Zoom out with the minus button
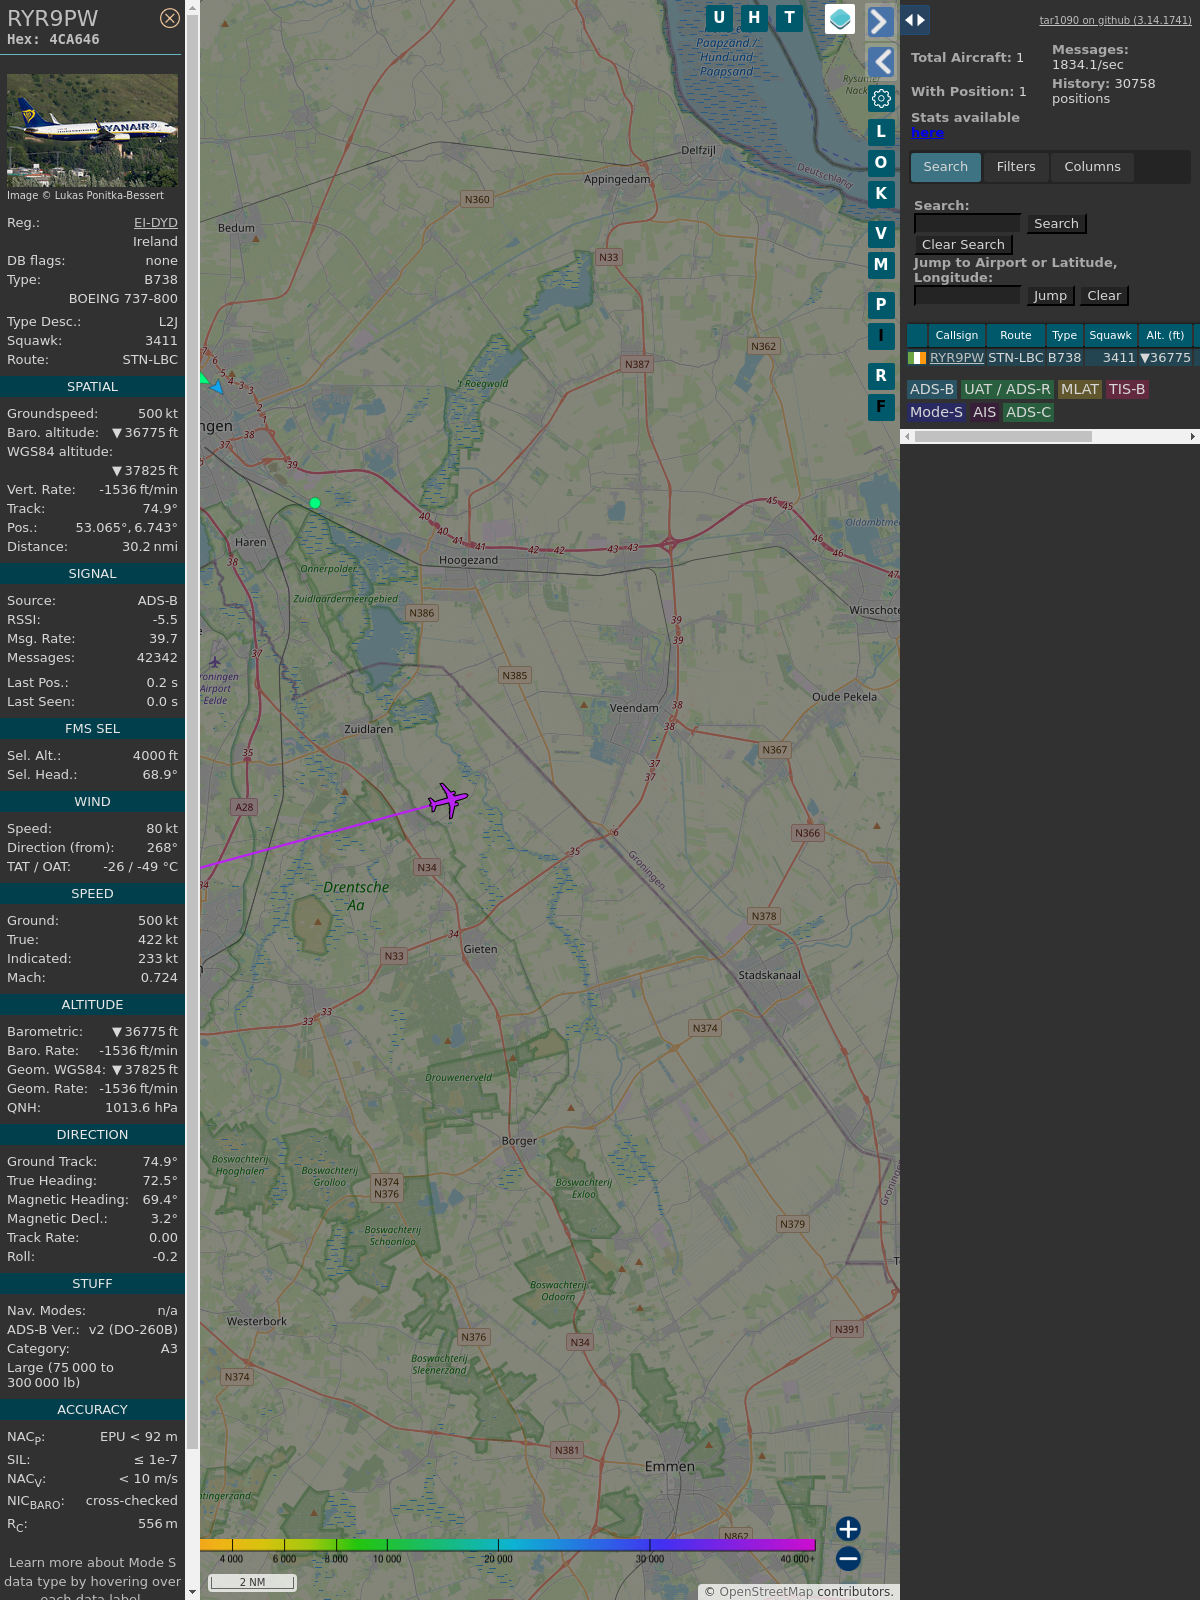The width and height of the screenshot is (1200, 1600). 848,1559
